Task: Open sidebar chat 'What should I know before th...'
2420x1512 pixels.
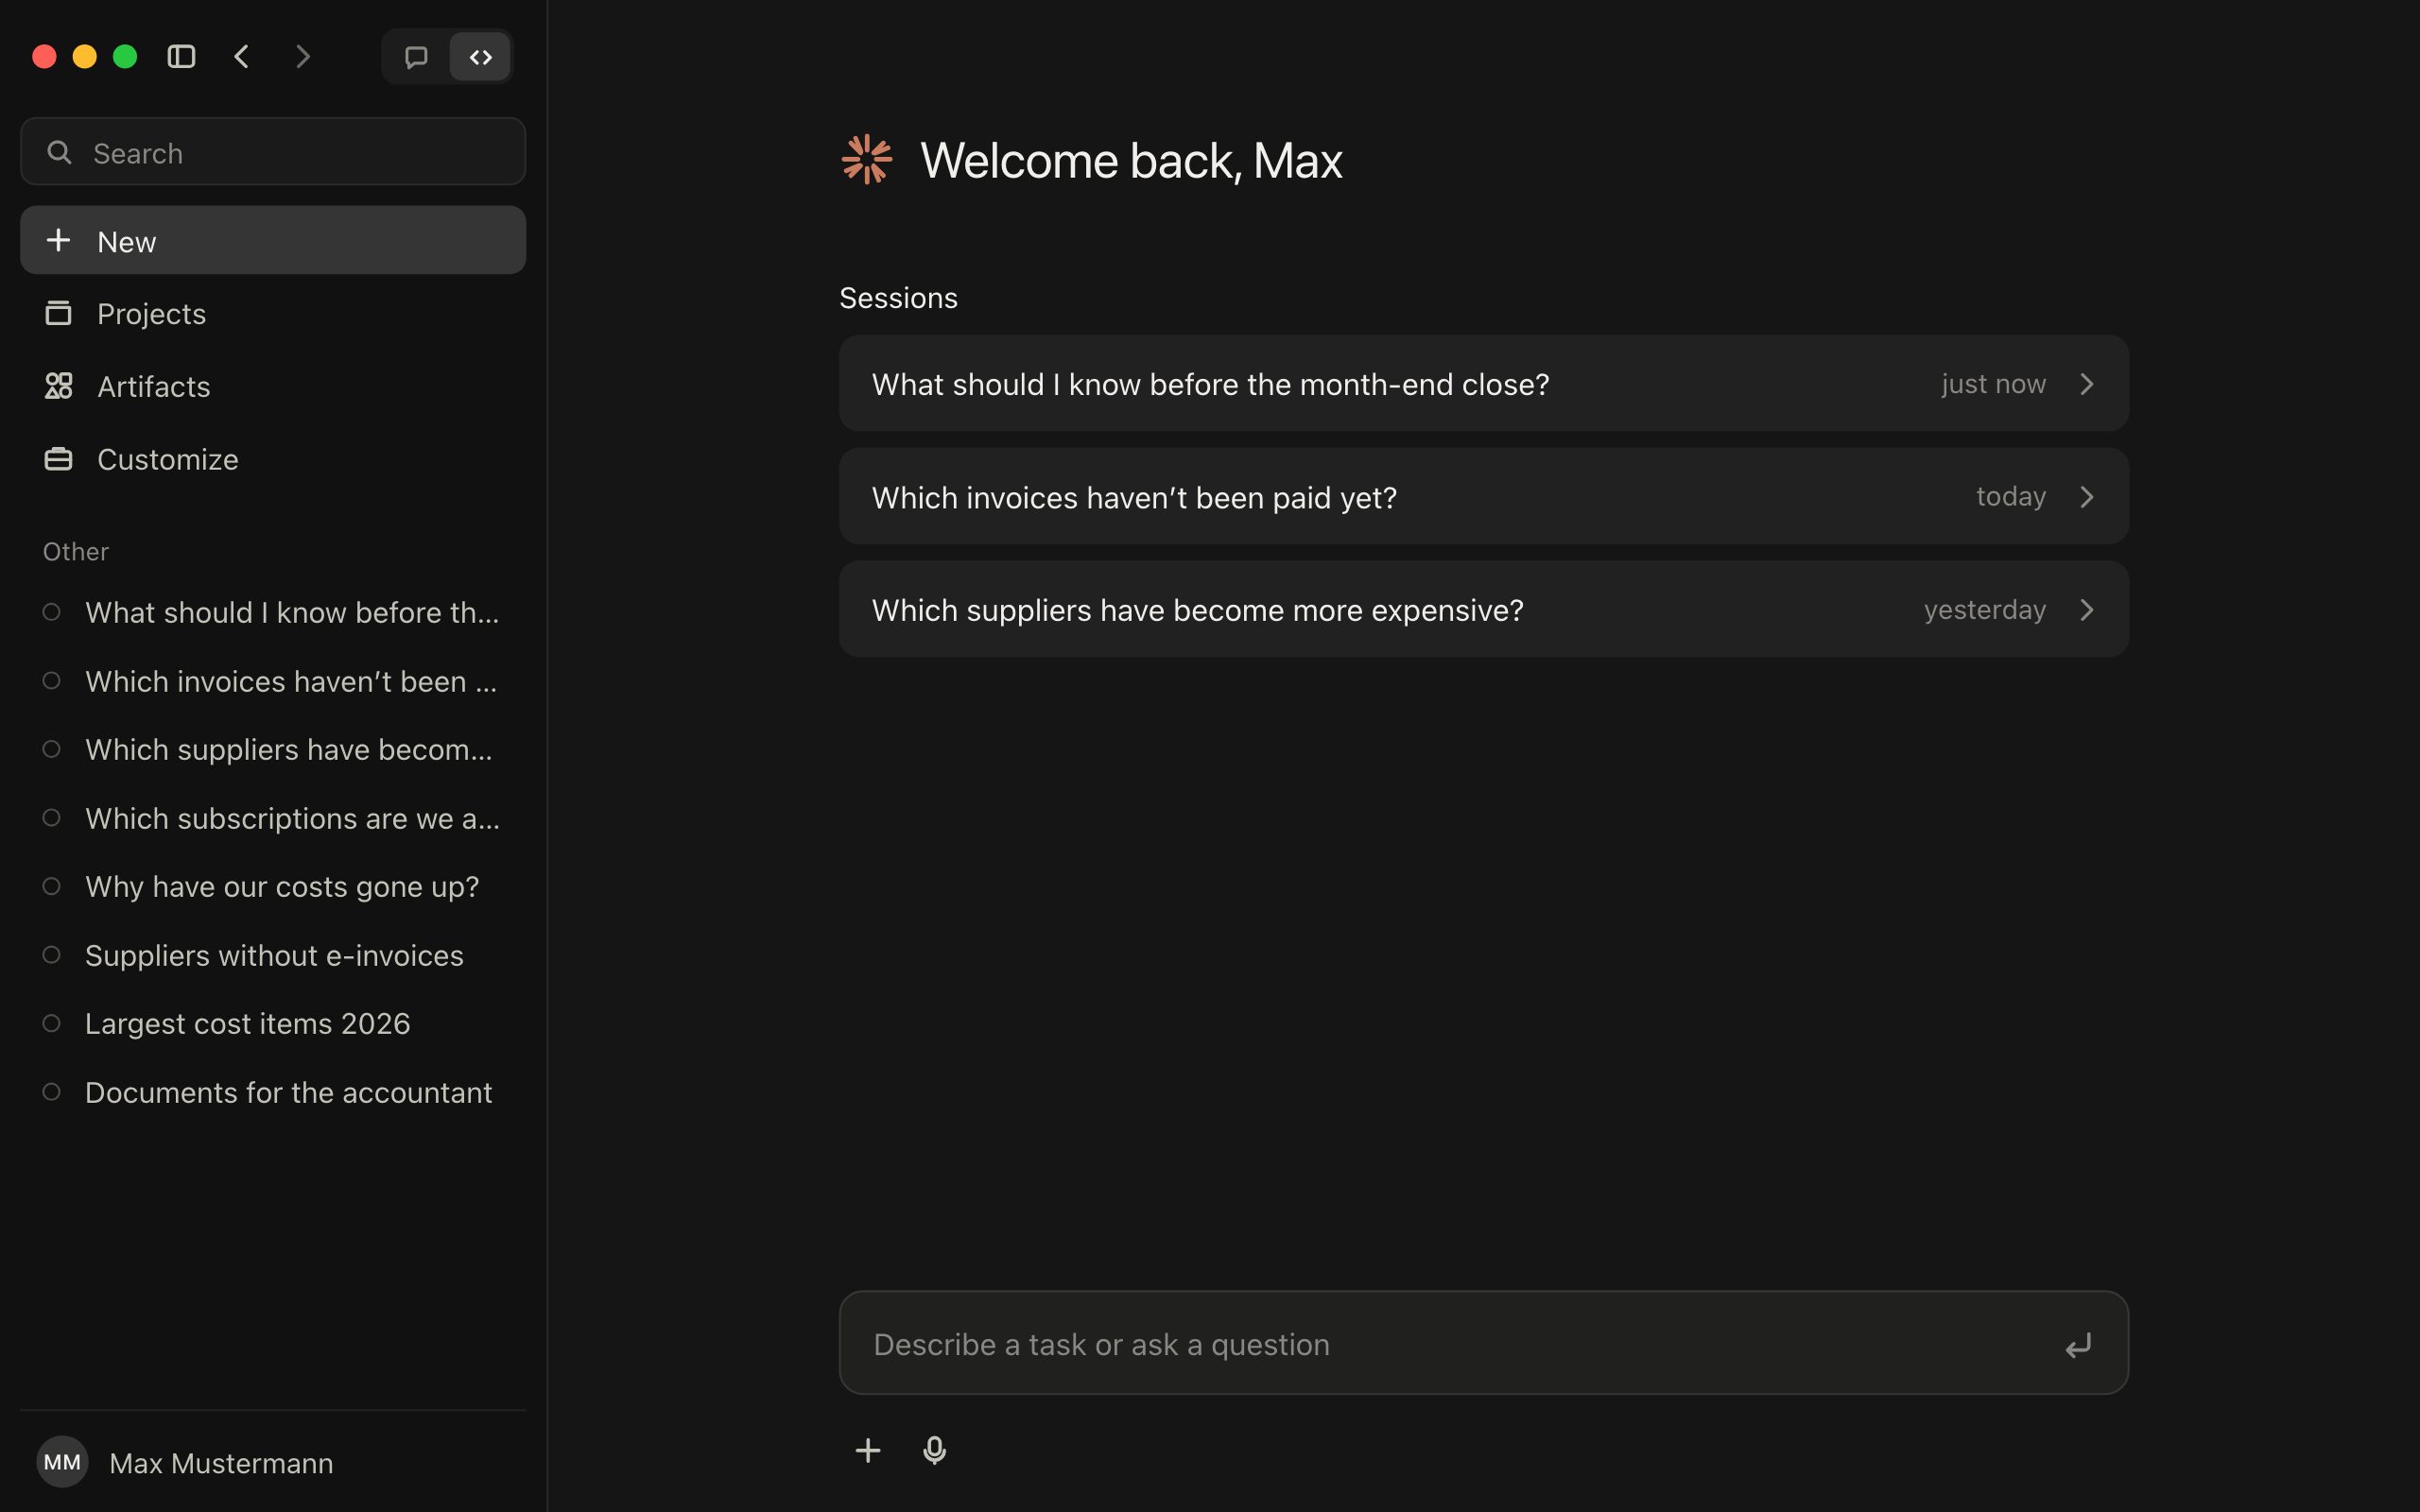Action: (273, 612)
